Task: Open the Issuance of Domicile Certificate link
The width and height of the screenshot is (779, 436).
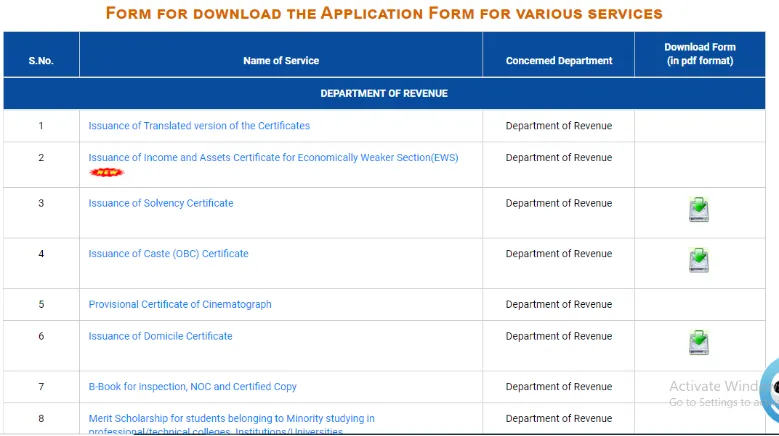Action: [x=160, y=336]
